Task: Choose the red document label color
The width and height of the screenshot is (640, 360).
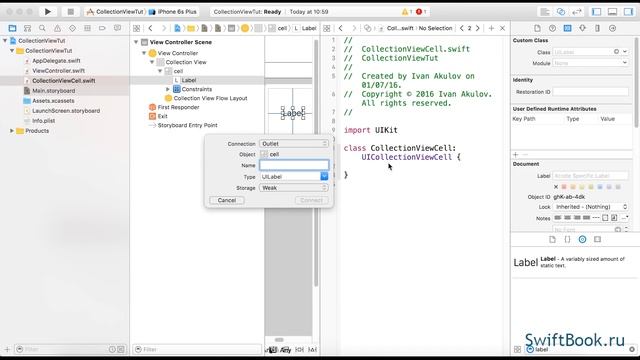Action: [564, 187]
